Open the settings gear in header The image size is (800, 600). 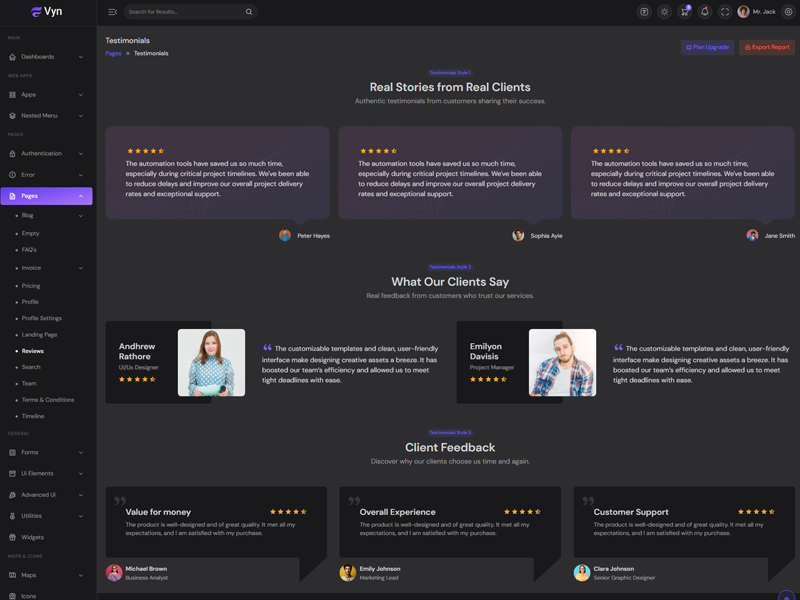(x=788, y=12)
